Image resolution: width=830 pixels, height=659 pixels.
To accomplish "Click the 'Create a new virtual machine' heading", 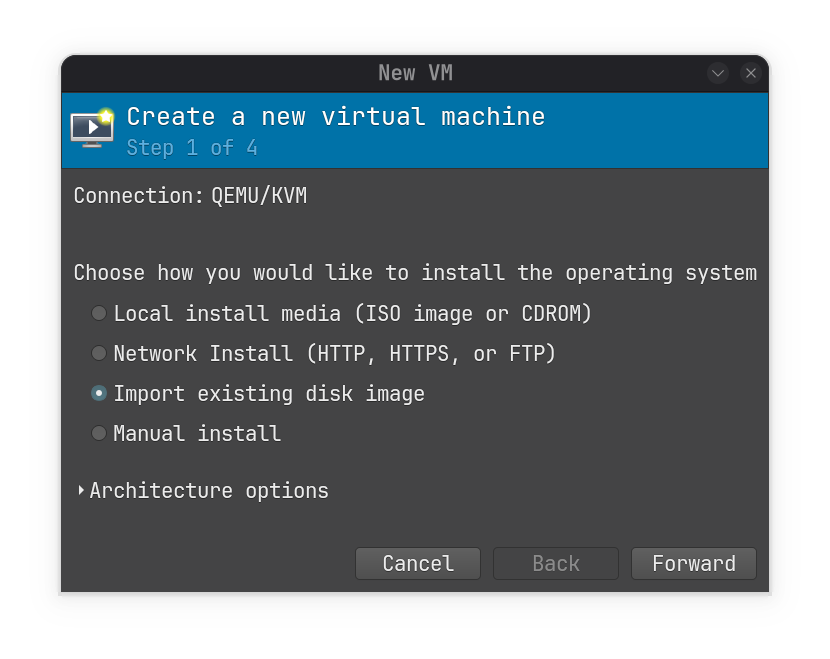I will click(x=336, y=116).
